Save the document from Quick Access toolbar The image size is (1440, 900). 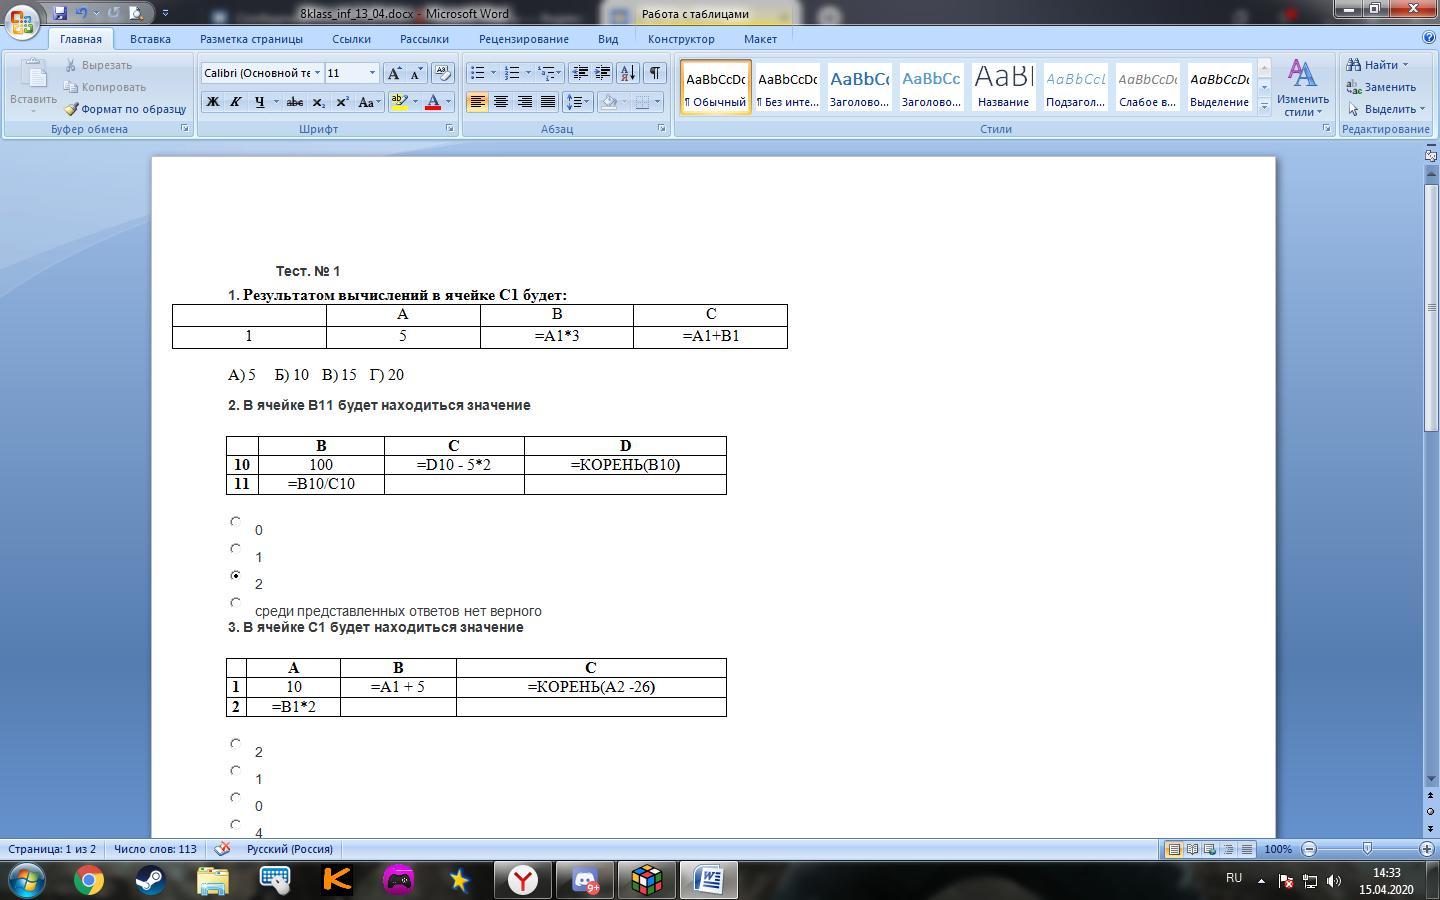[x=60, y=13]
